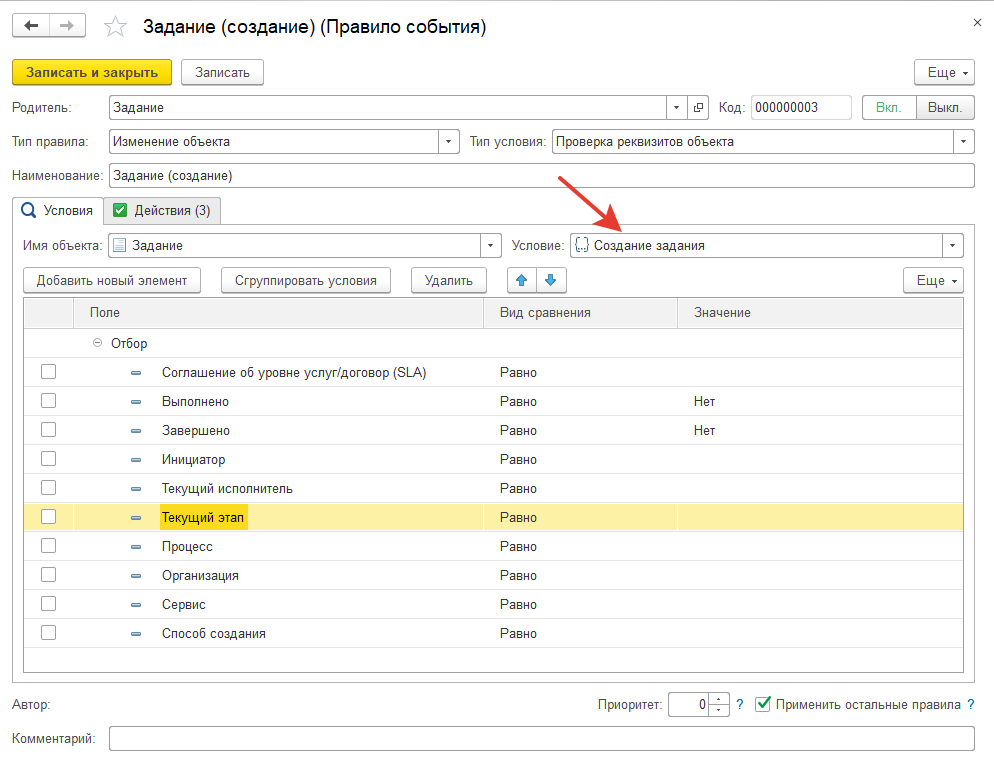Collapse the Отбор group in the table

(x=98, y=343)
